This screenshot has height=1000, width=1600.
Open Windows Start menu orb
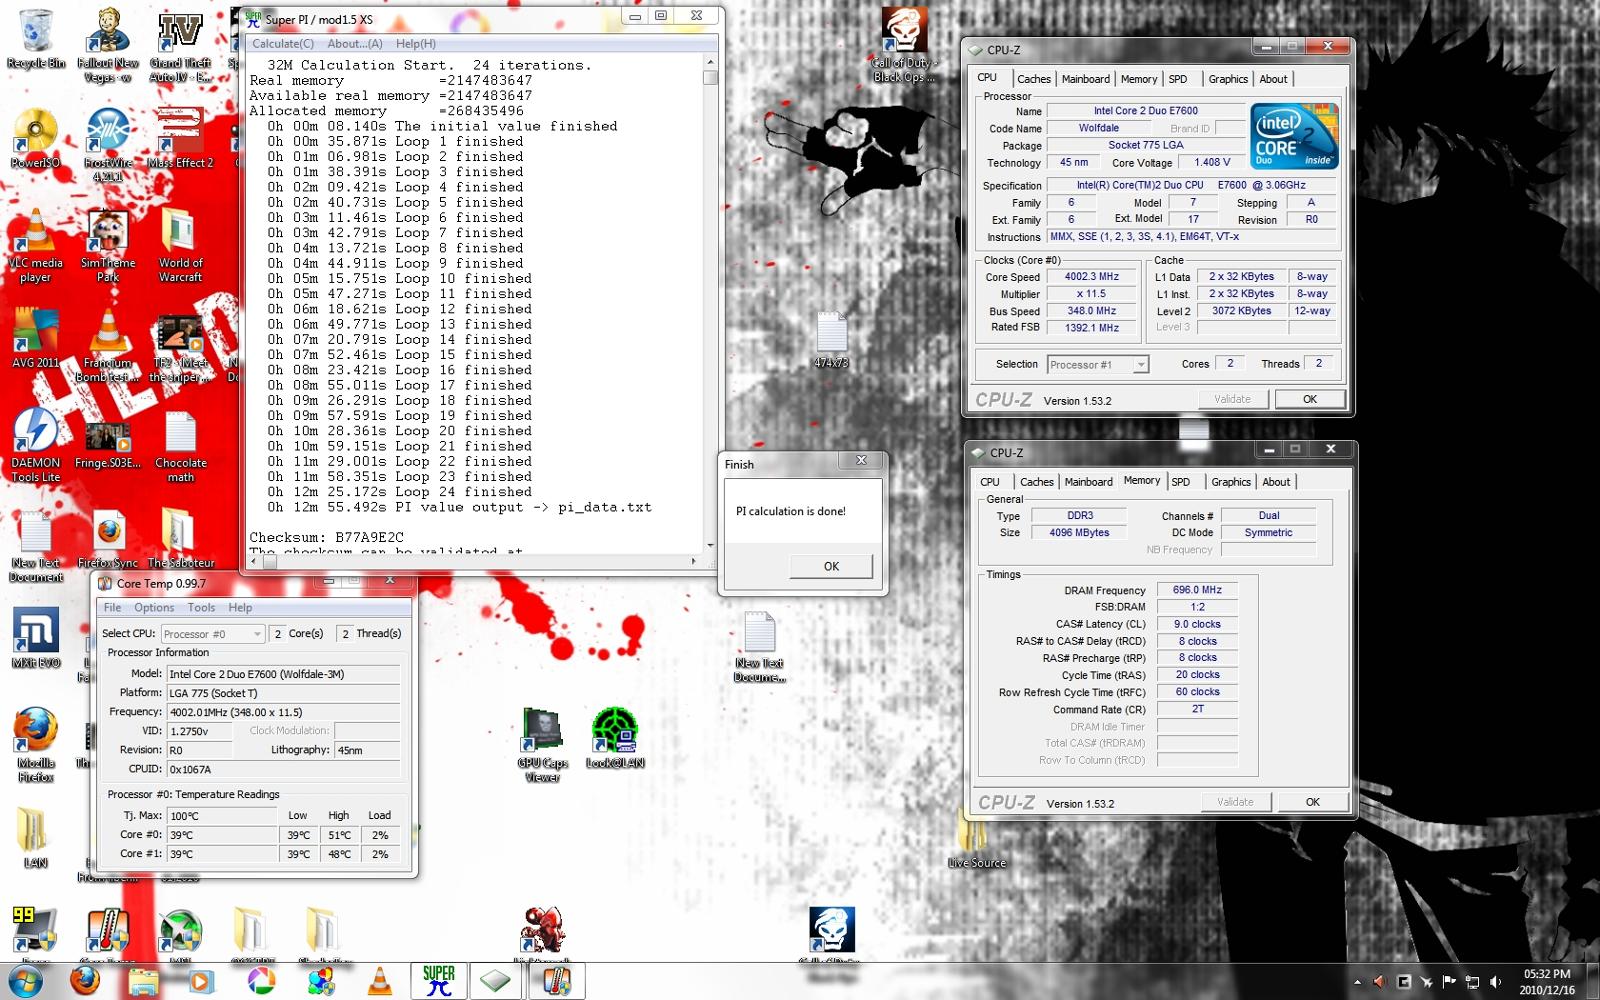tap(26, 981)
